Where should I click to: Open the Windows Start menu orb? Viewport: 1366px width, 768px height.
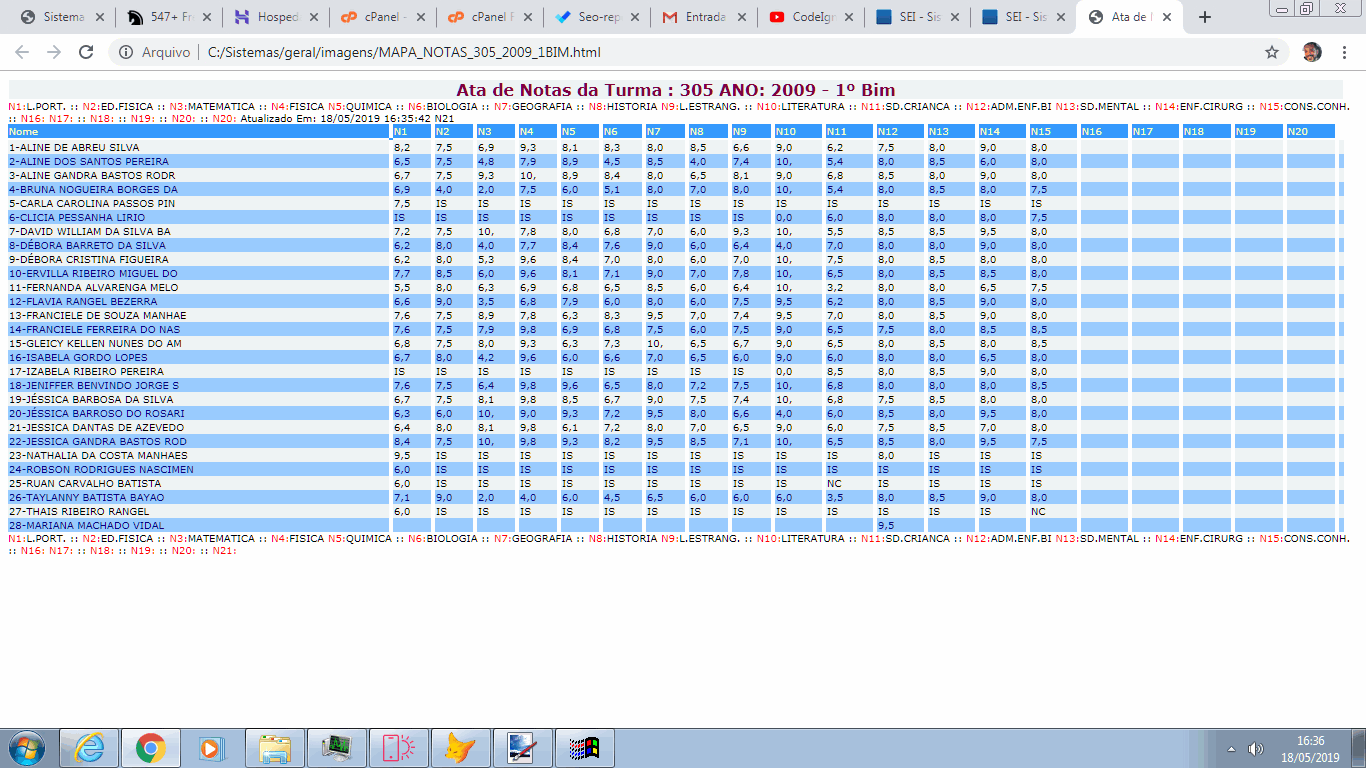click(27, 747)
